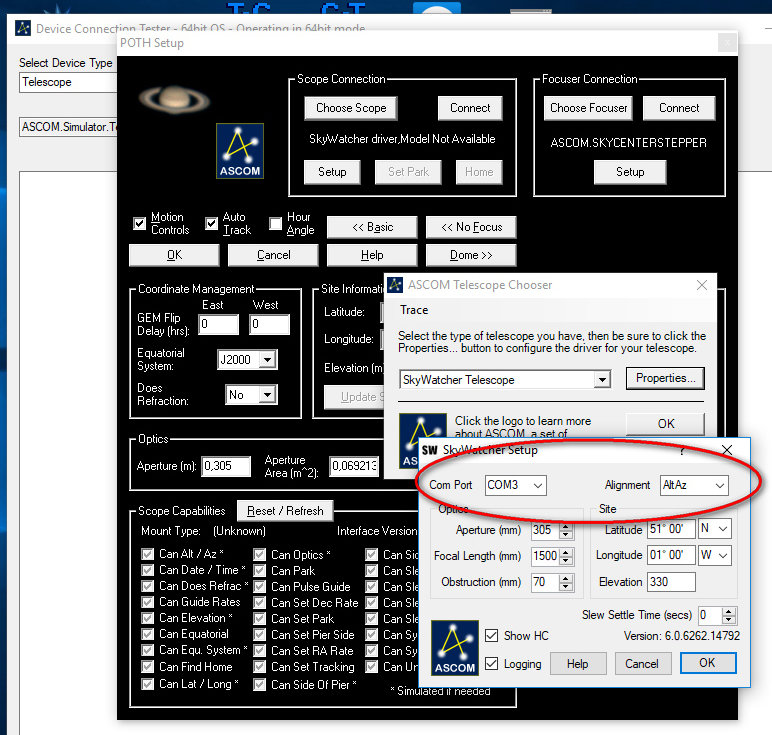Click GEM Flip Delay East field
The width and height of the screenshot is (772, 735).
[219, 324]
